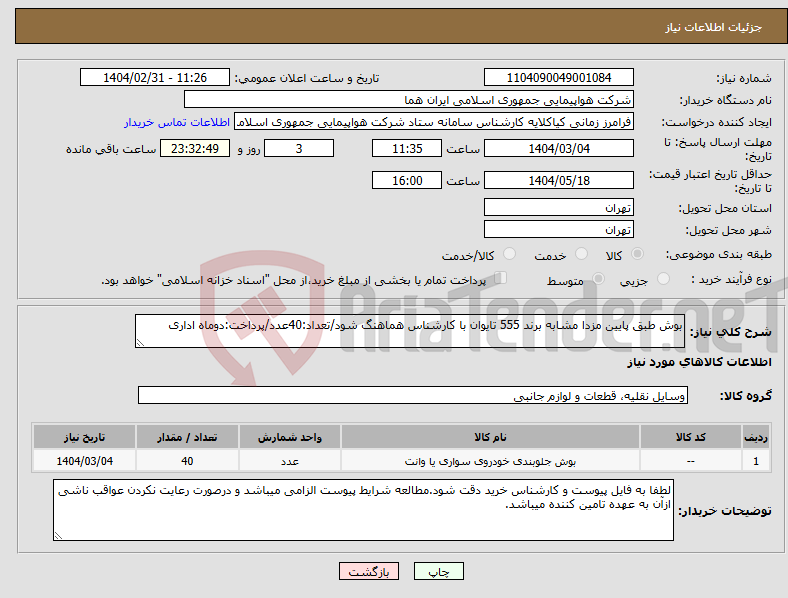This screenshot has width=788, height=598.
Task: Click the delivery city تهران field
Action: 559,229
